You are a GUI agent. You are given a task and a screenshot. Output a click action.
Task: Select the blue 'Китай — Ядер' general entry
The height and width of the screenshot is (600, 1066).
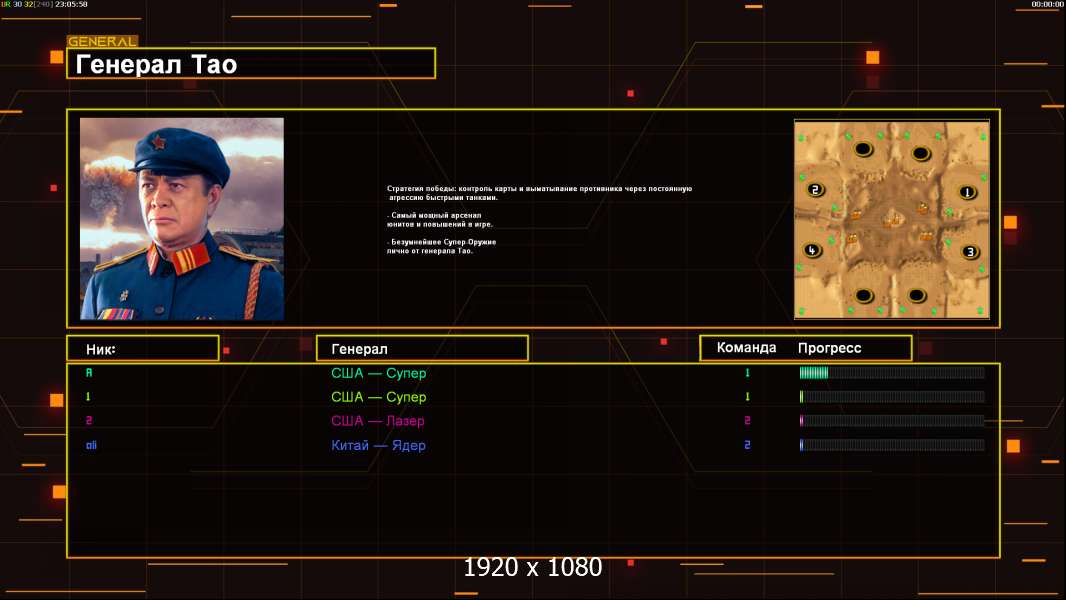379,445
